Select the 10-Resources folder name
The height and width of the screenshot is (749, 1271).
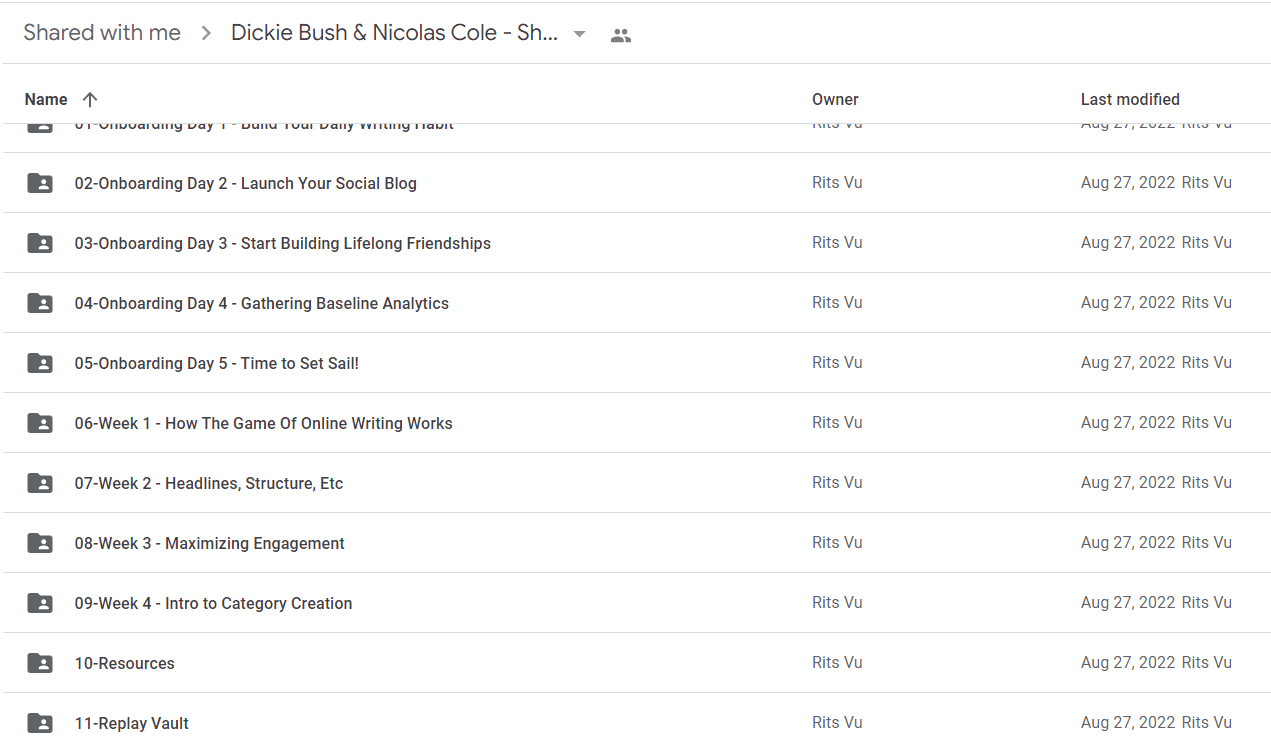click(x=125, y=663)
